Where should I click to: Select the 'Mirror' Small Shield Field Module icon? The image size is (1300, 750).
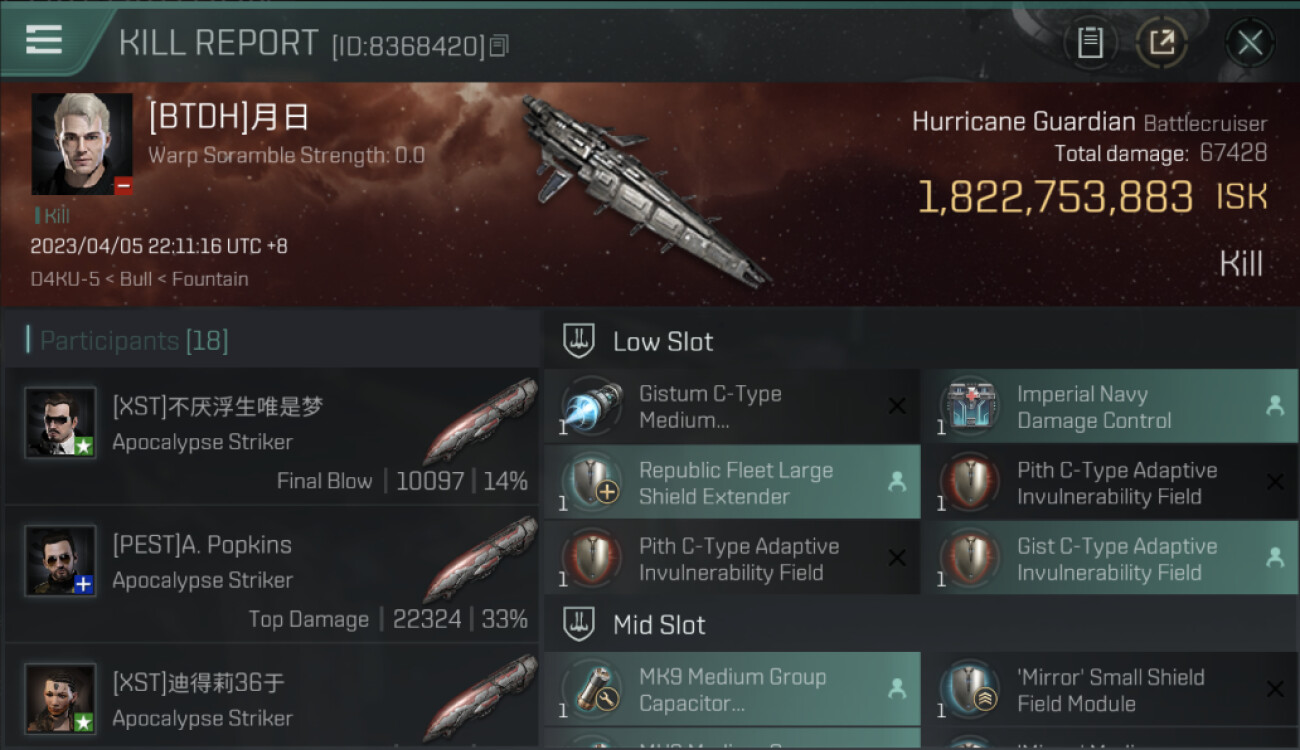[970, 689]
